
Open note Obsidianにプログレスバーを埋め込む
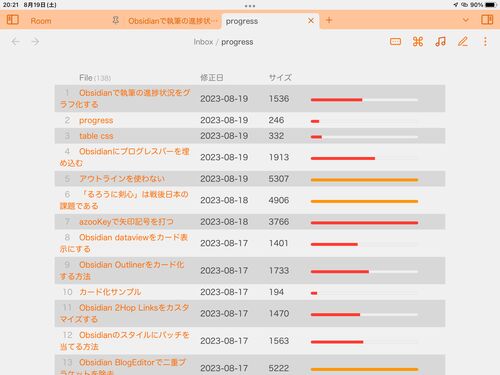(124, 157)
